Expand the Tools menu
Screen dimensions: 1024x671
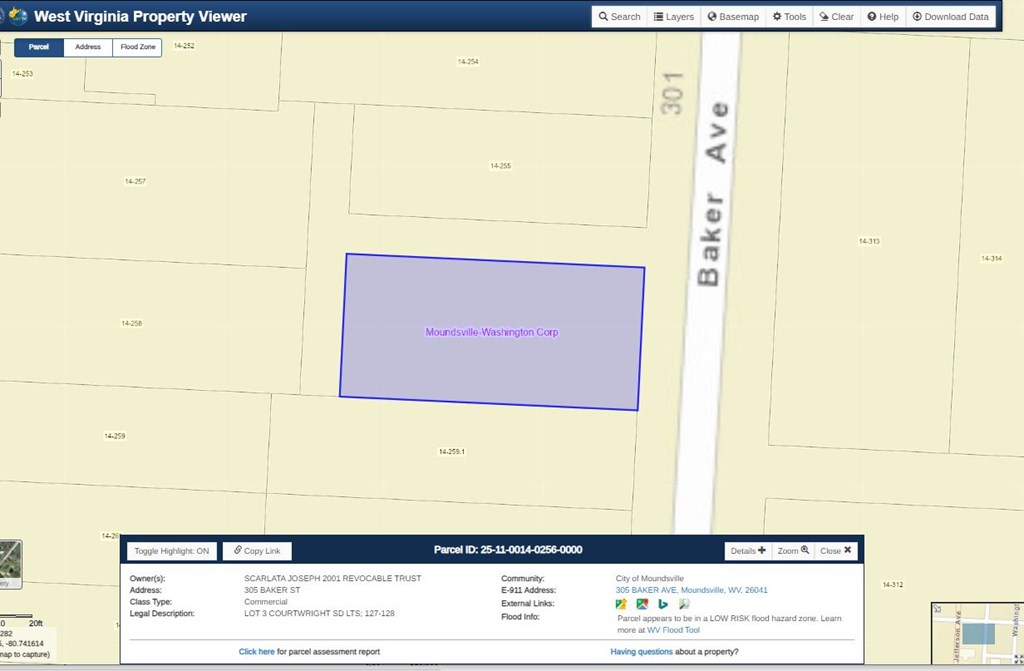pos(789,17)
